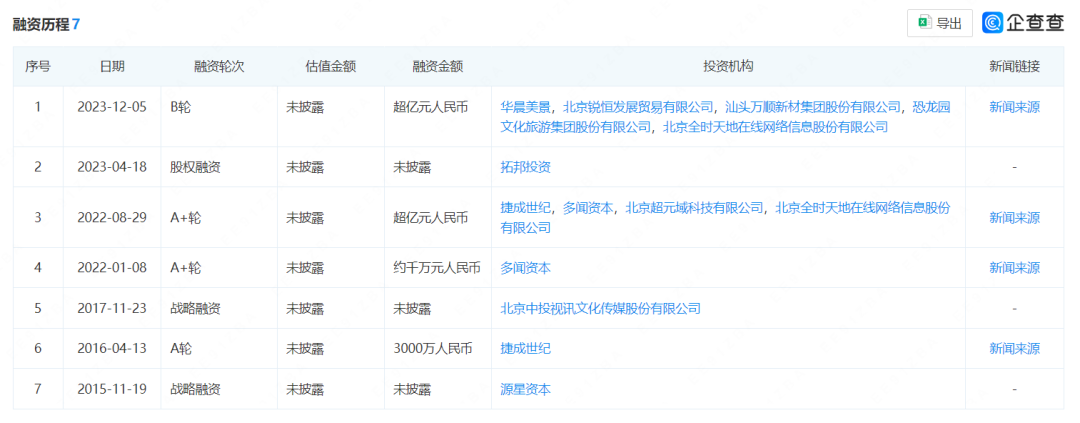Image resolution: width=1080 pixels, height=423 pixels.
Task: Open 恐龙园文化旅游集团股份有限公司 link
Action: 725,116
